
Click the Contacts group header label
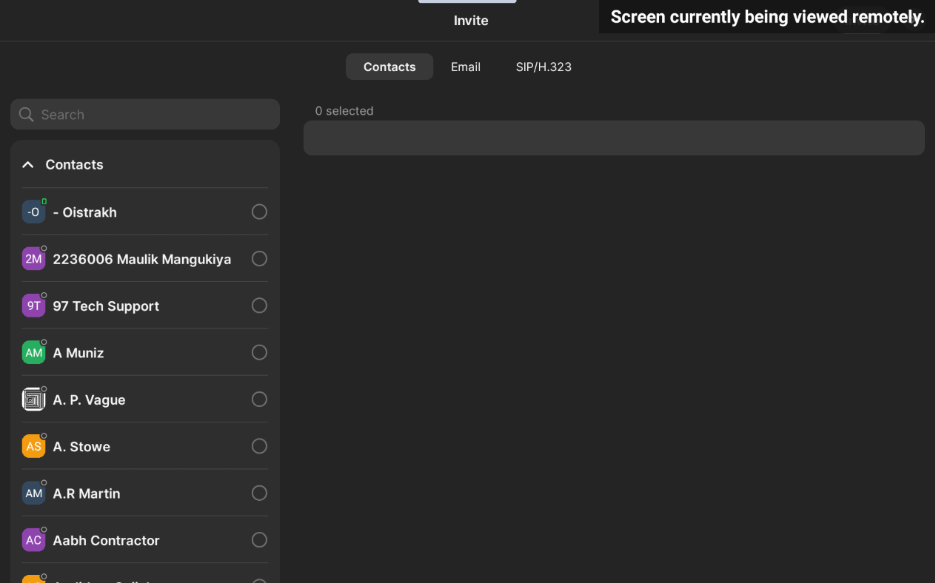74,165
